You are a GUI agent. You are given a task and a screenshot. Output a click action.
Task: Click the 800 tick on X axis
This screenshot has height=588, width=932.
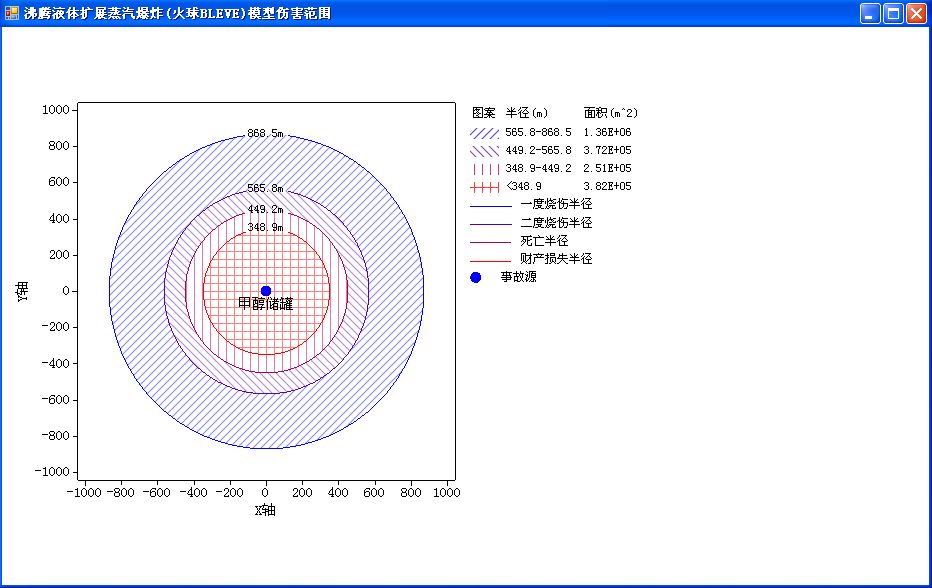click(x=411, y=492)
